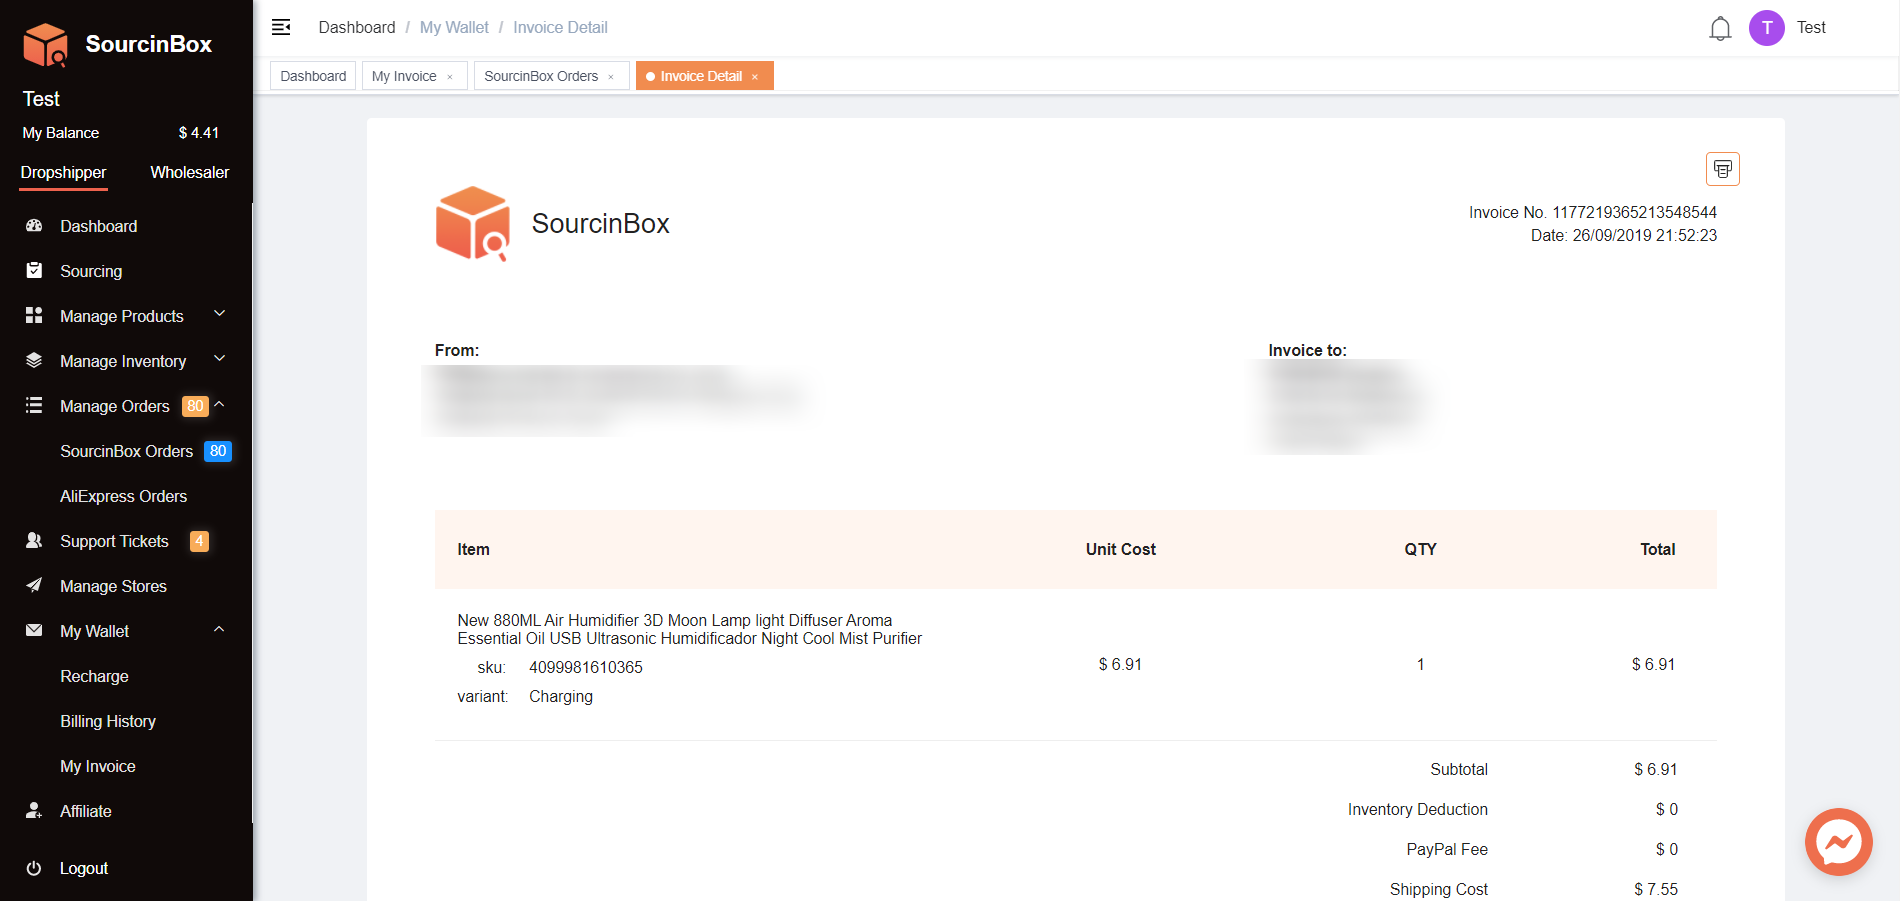This screenshot has height=901, width=1900.
Task: Expand the Manage Products submenu chevron
Action: point(220,314)
